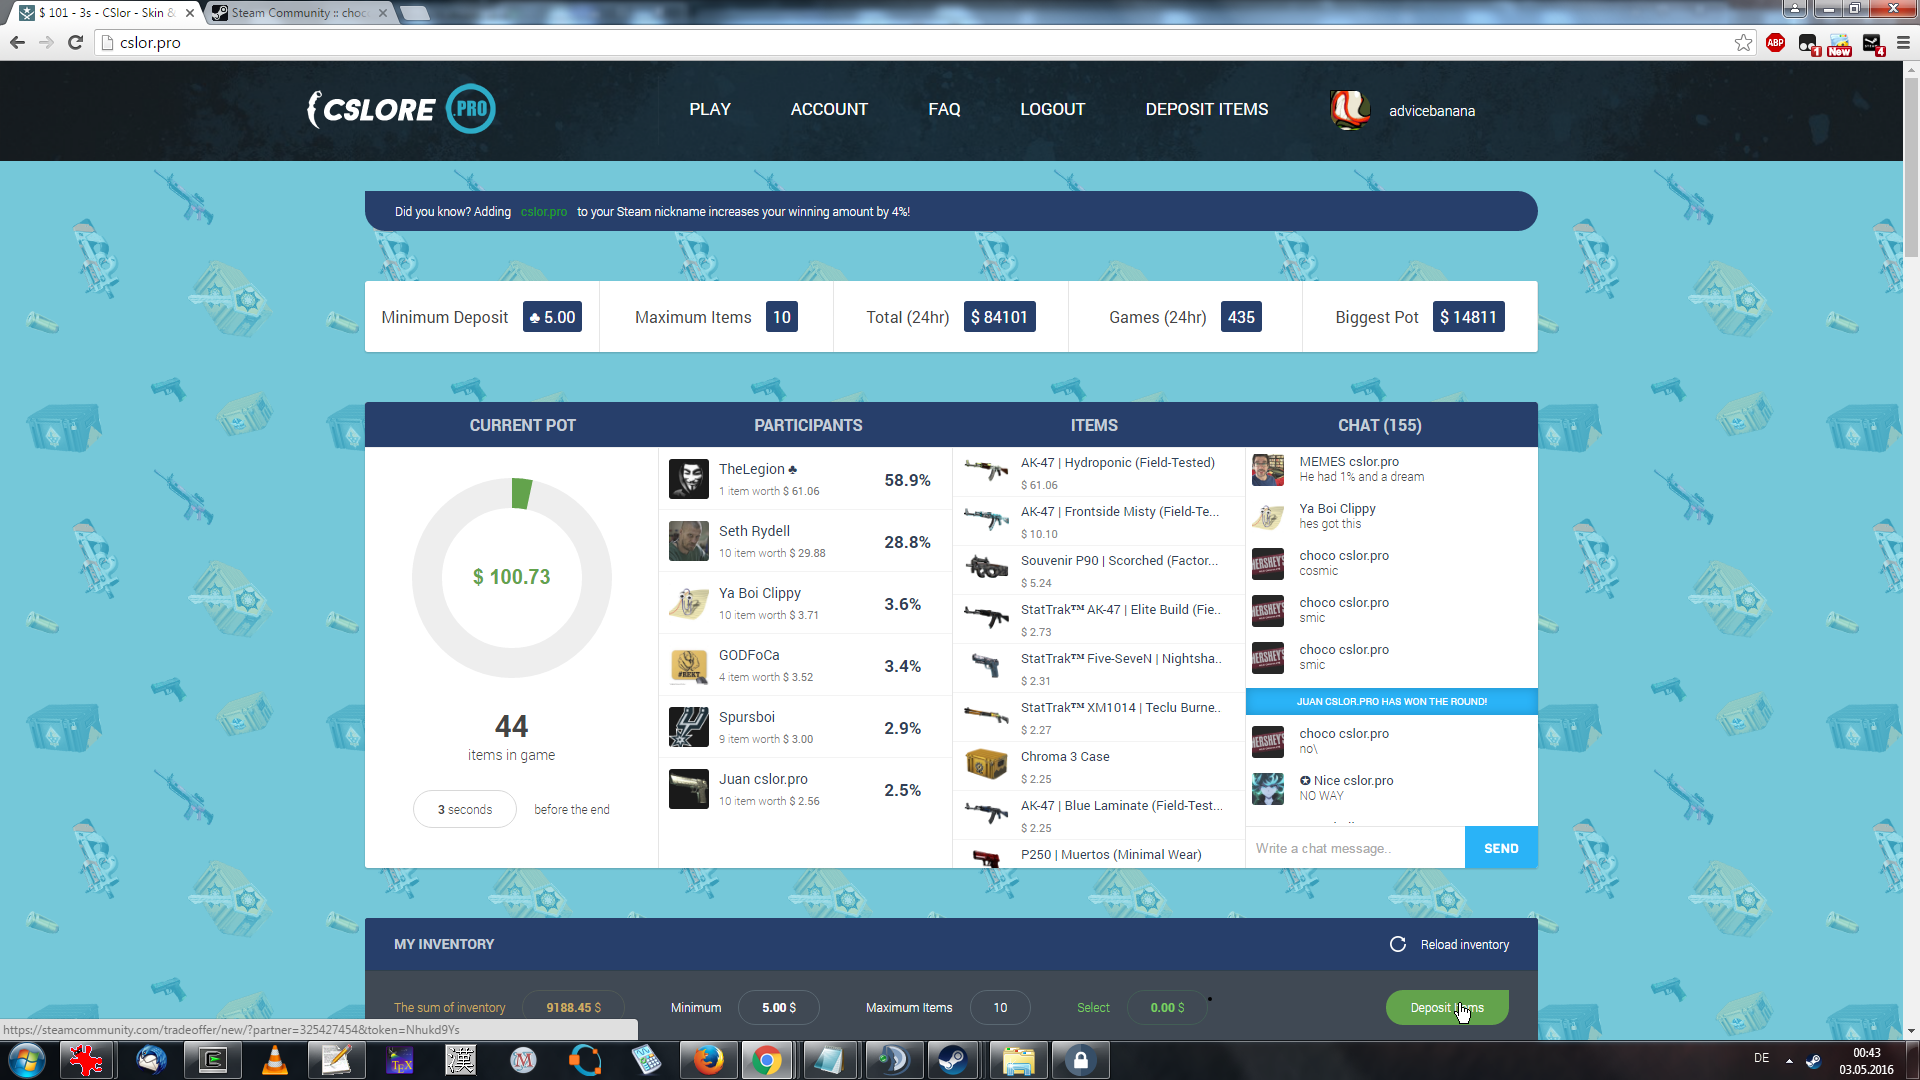Viewport: 1920px width, 1080px height.
Task: Click advicebanana profile avatar
Action: 1350,110
